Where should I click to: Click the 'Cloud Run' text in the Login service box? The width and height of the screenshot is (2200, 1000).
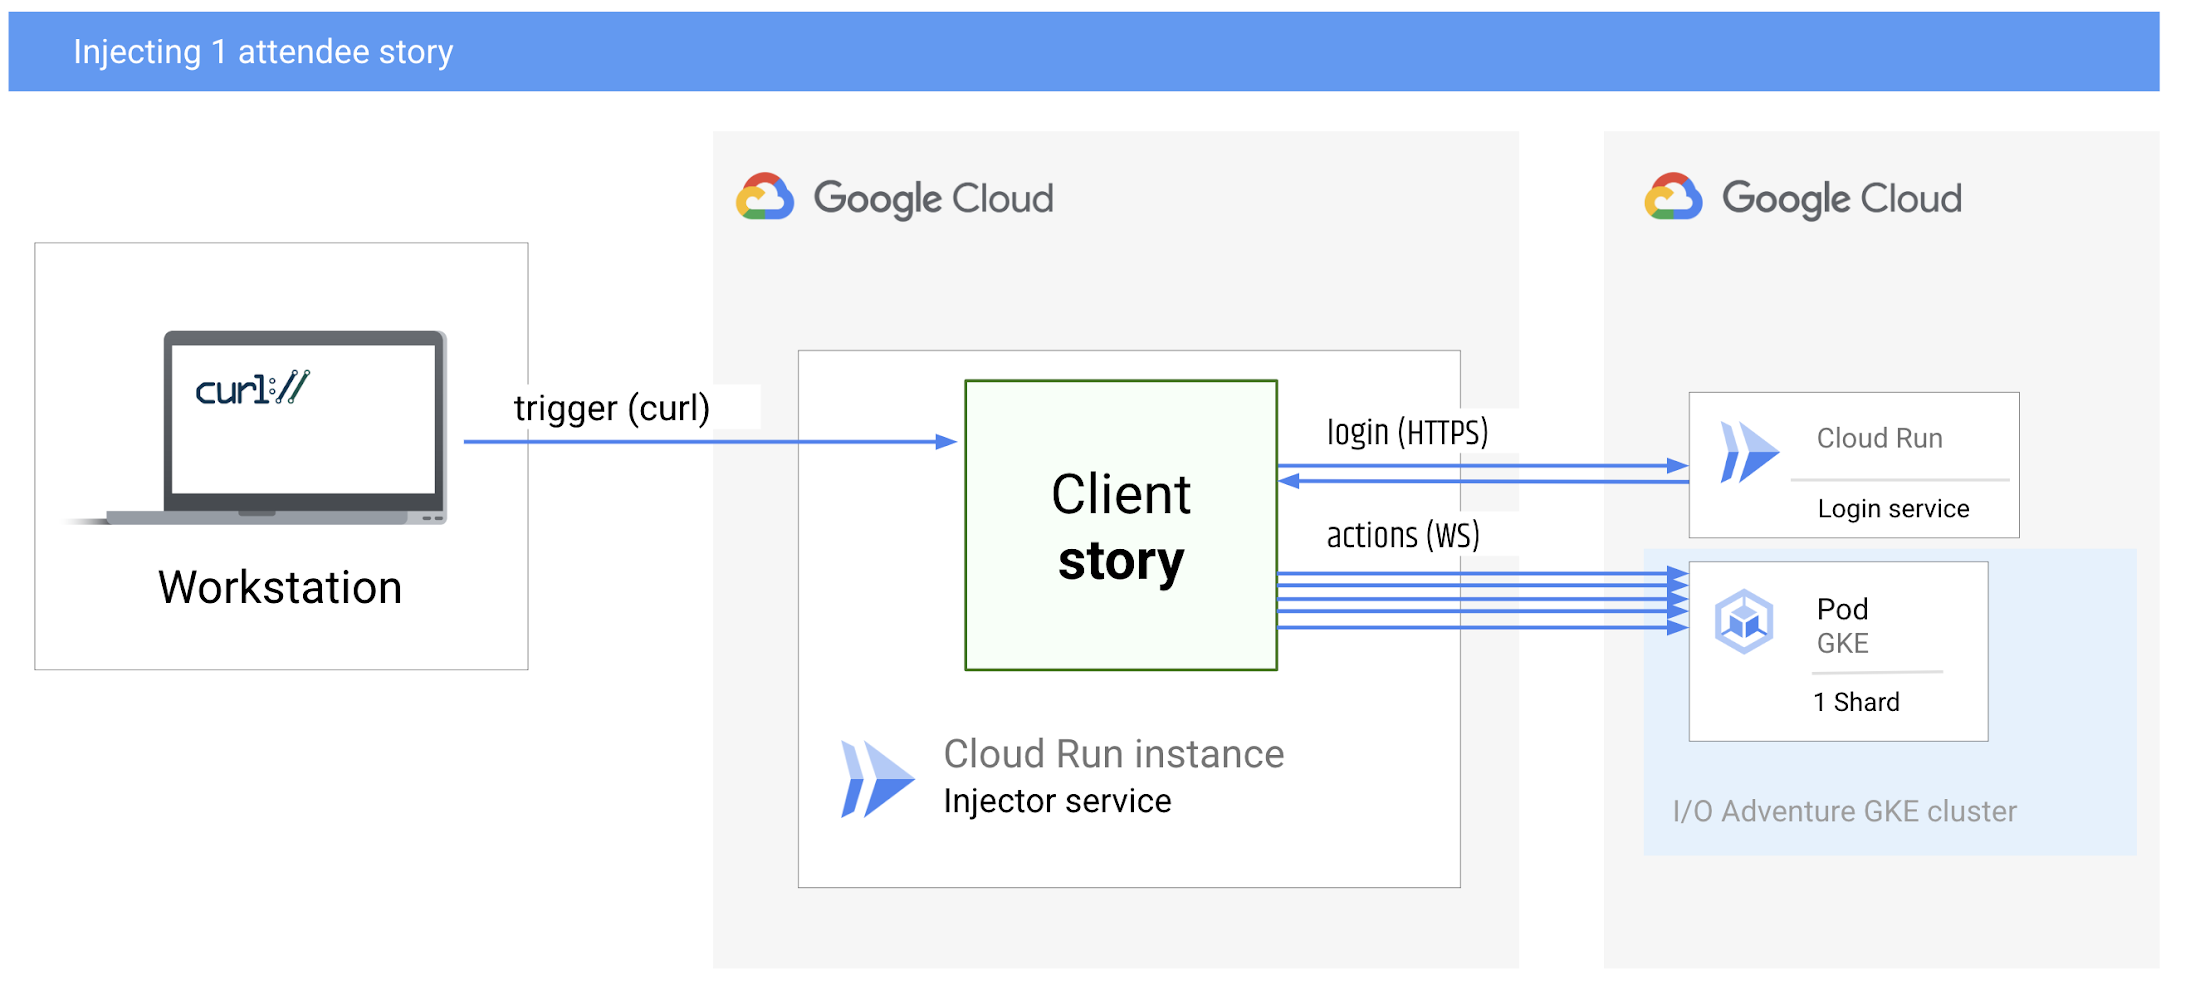pos(1879,438)
